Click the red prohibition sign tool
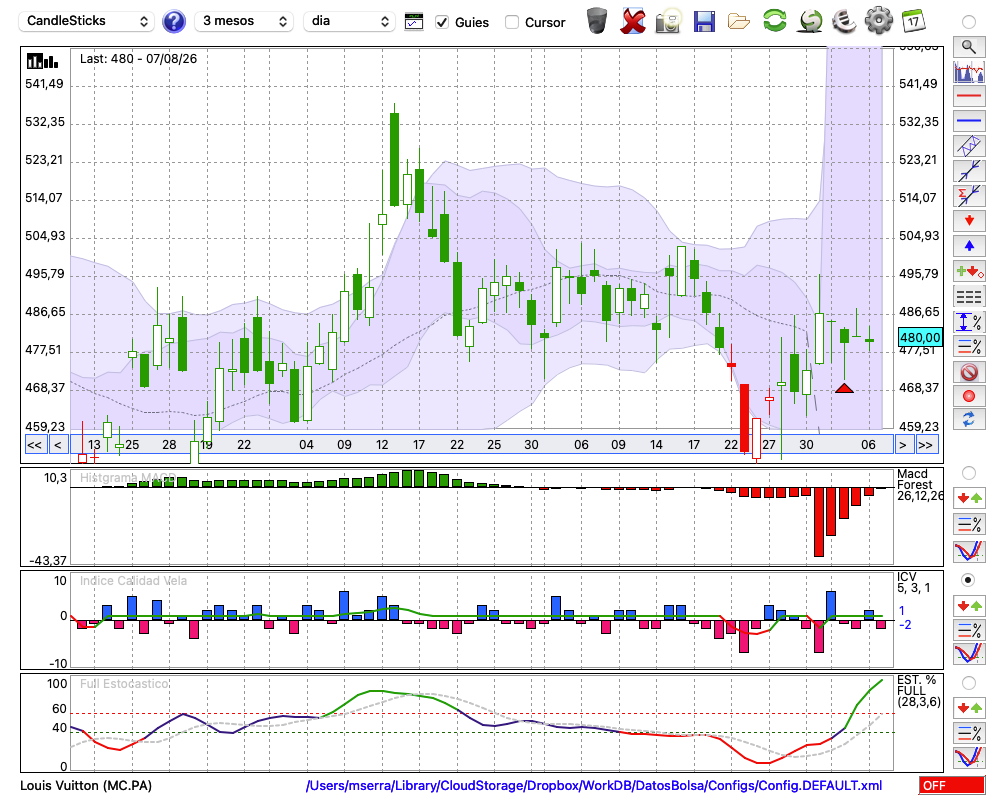Viewport: 1000px width, 800px height. coord(969,371)
